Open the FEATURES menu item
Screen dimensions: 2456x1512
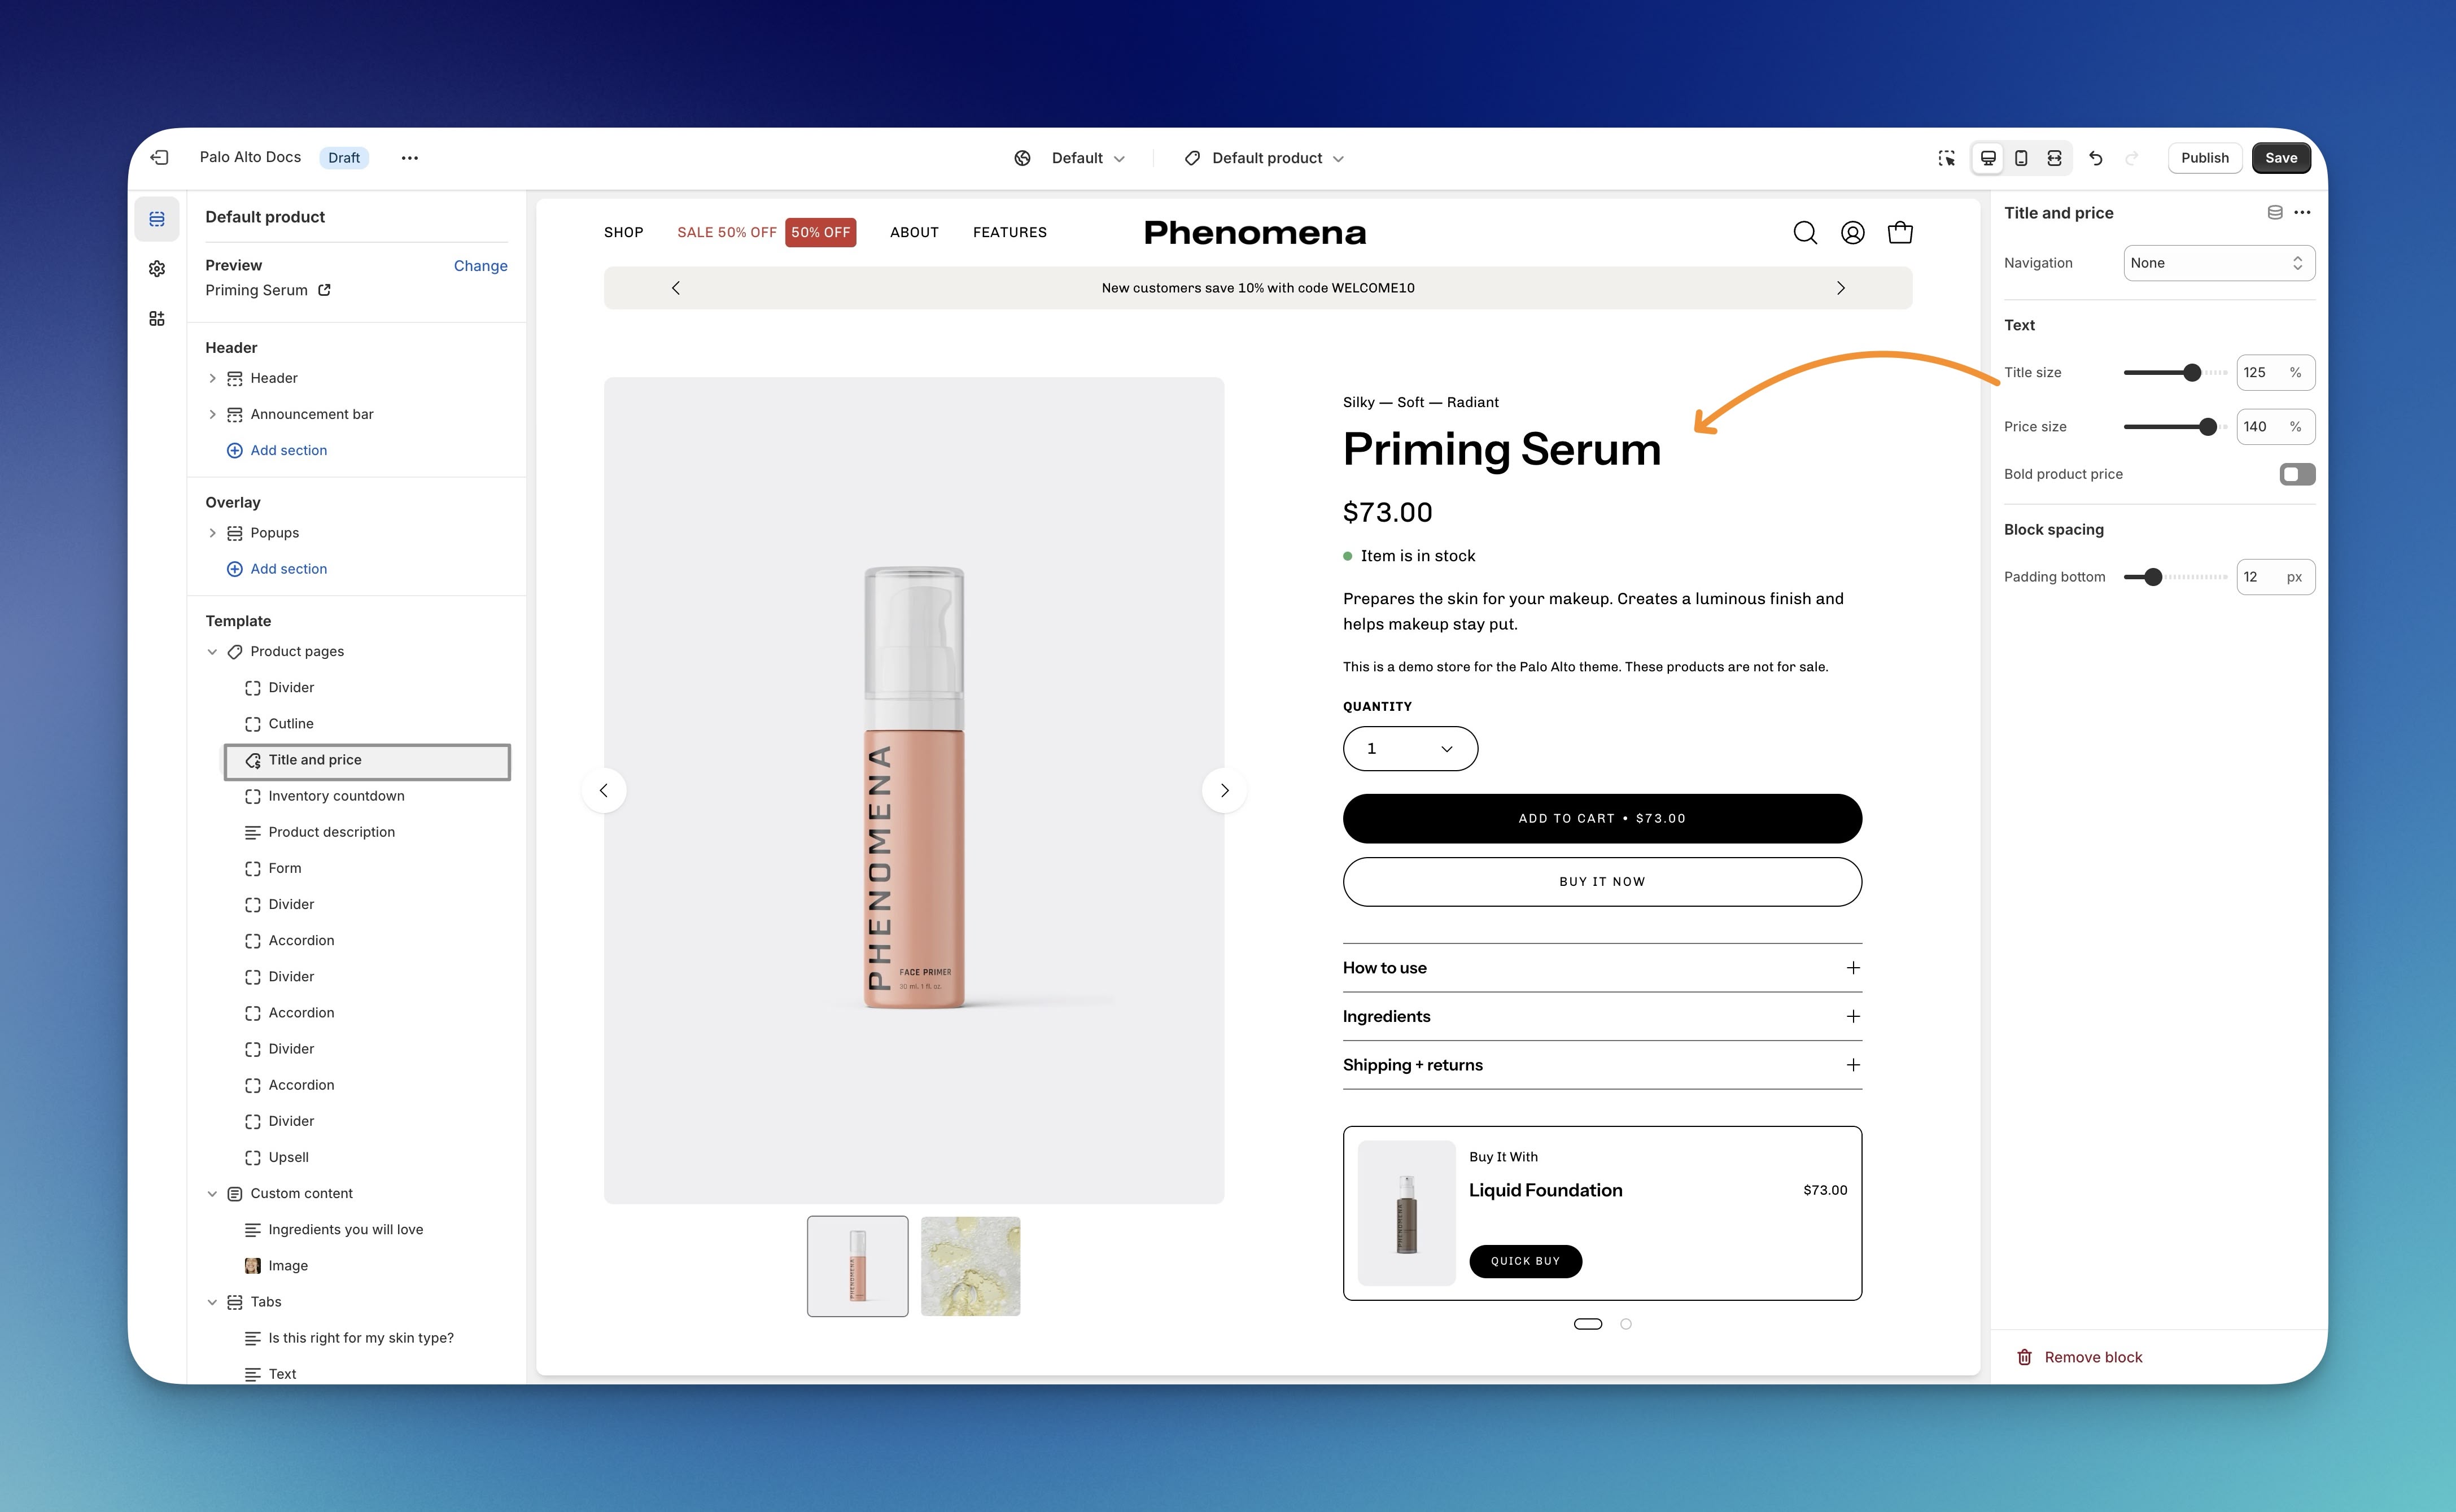[1009, 232]
